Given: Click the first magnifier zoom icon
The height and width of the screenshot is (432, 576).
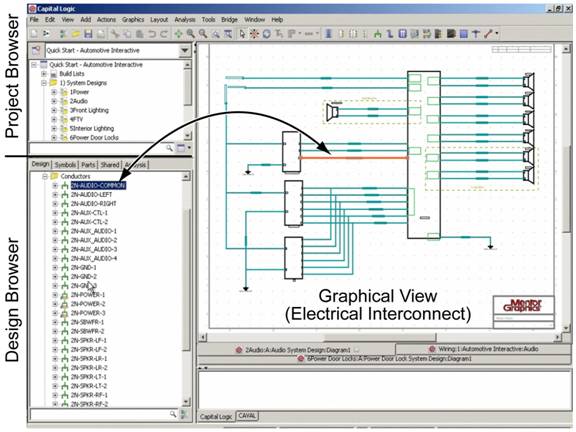Looking at the screenshot, I should pos(191,34).
